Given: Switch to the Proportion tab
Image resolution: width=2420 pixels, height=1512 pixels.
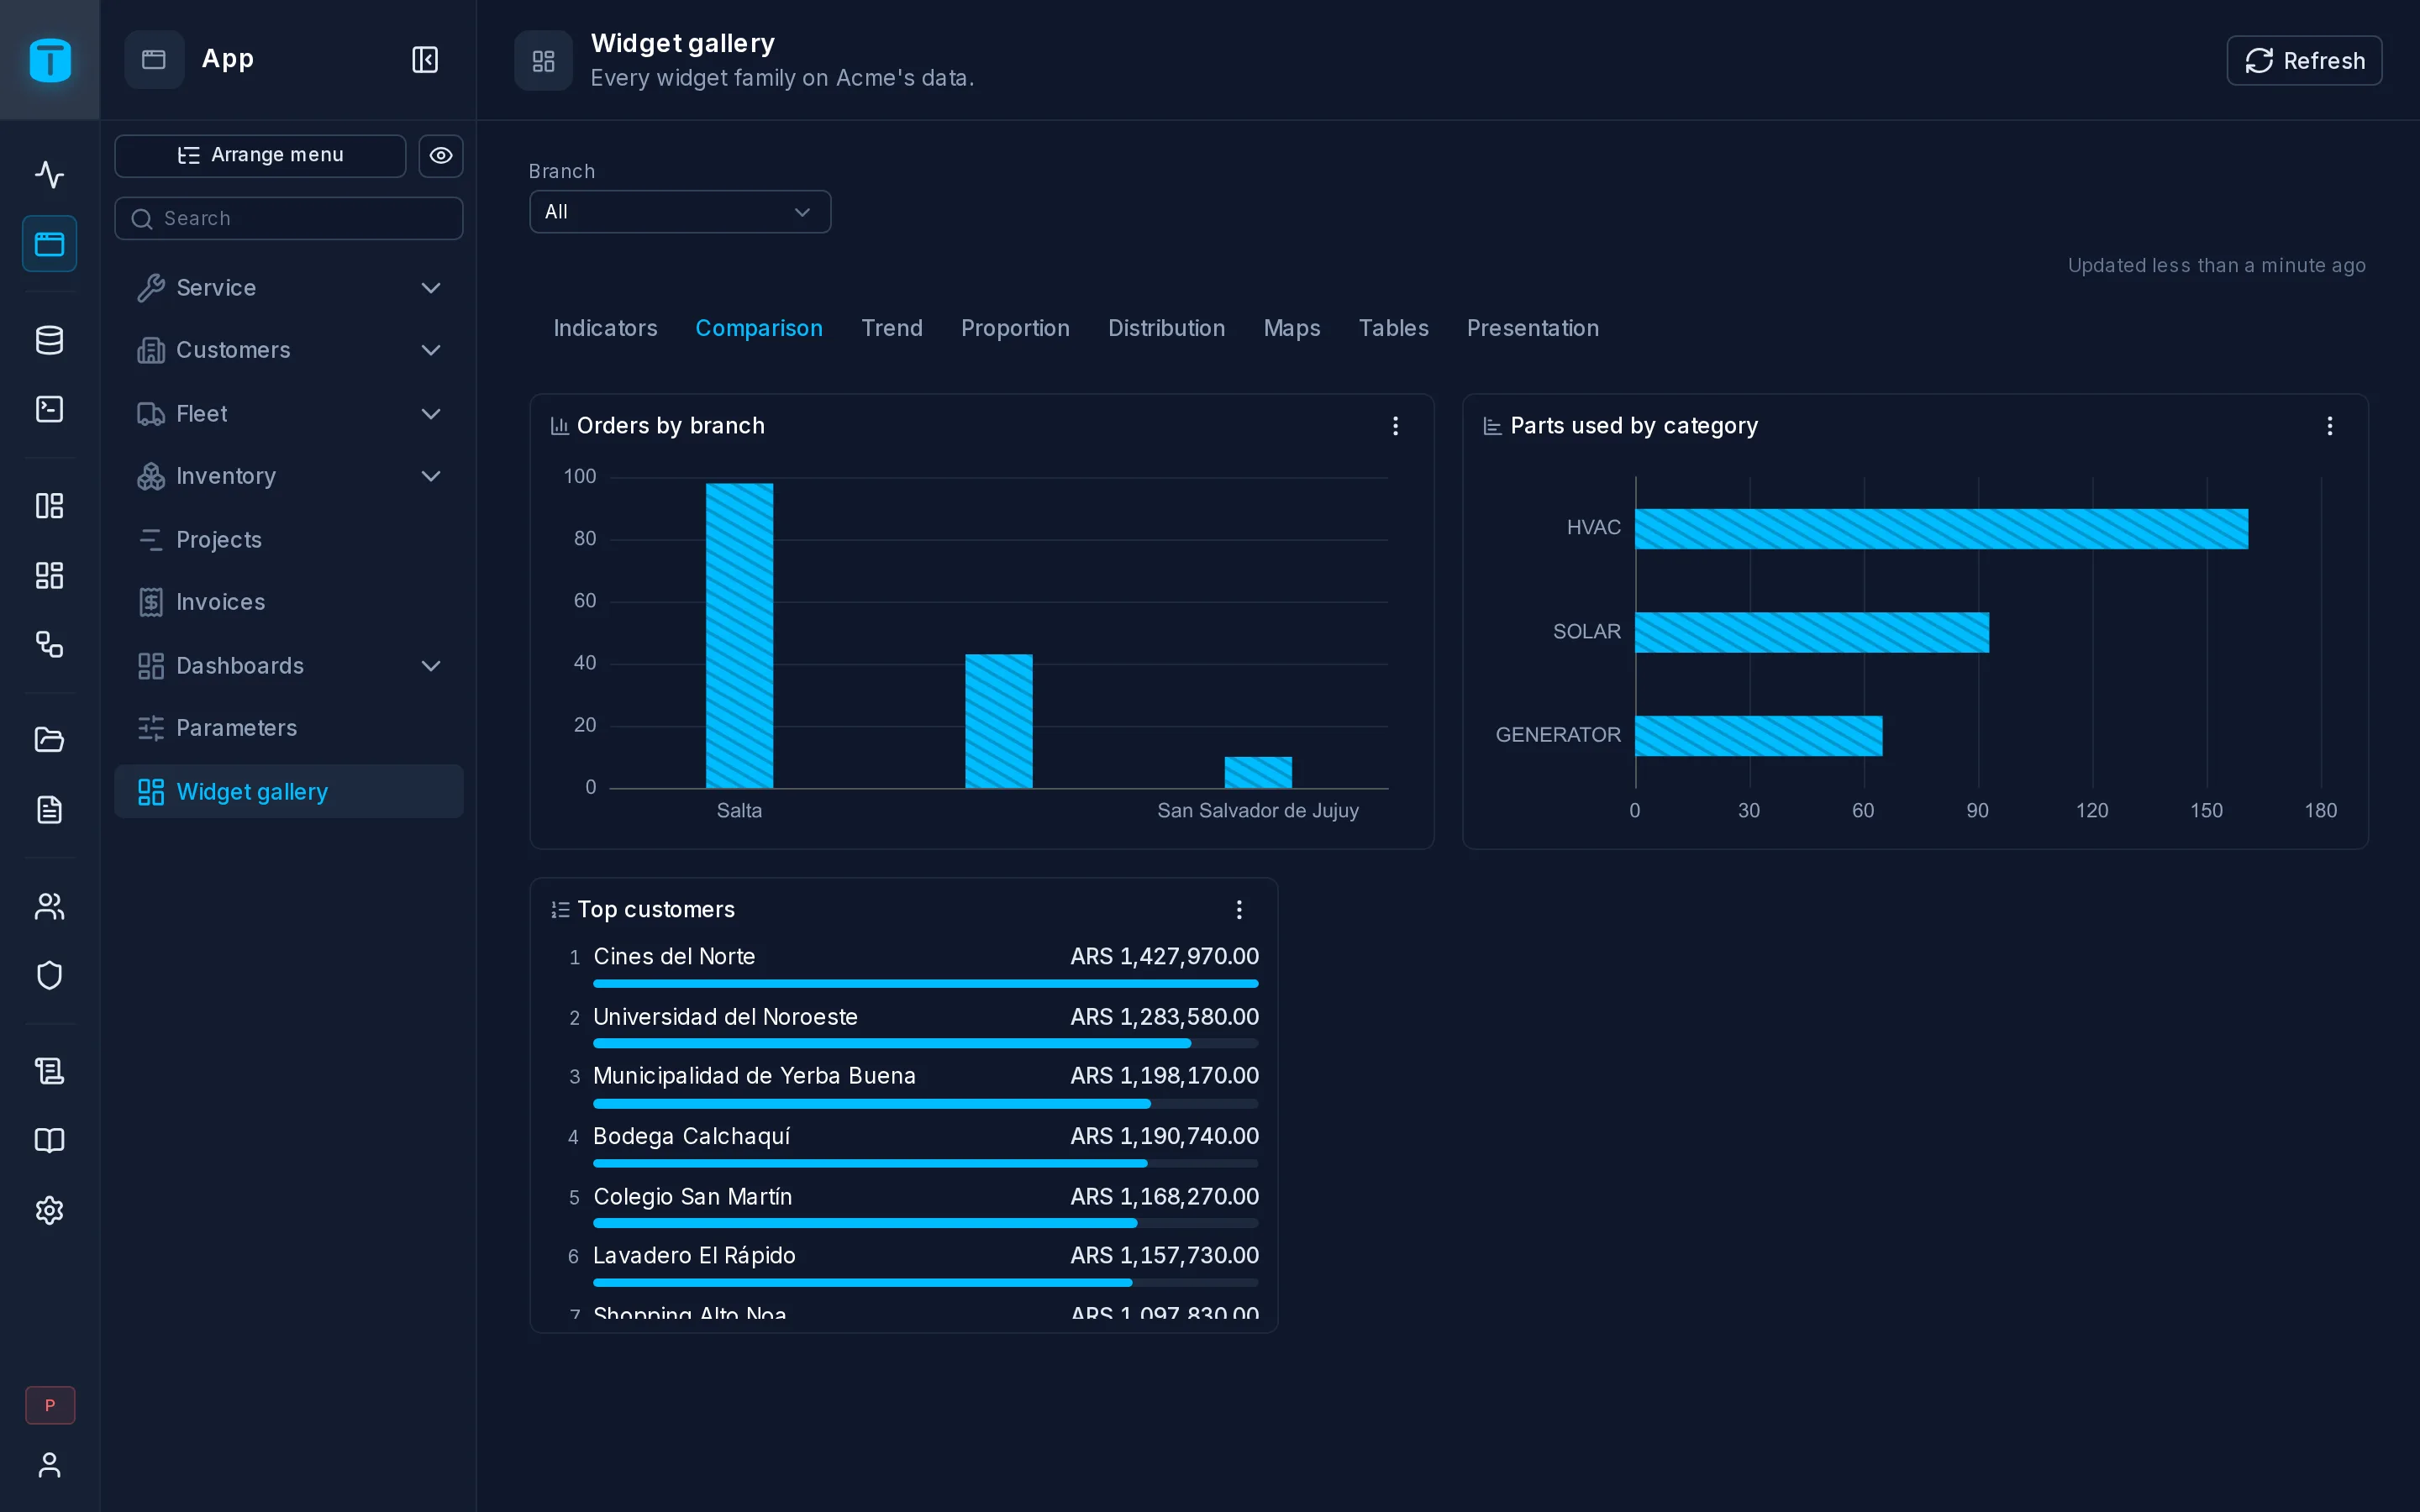Looking at the screenshot, I should 1015,328.
